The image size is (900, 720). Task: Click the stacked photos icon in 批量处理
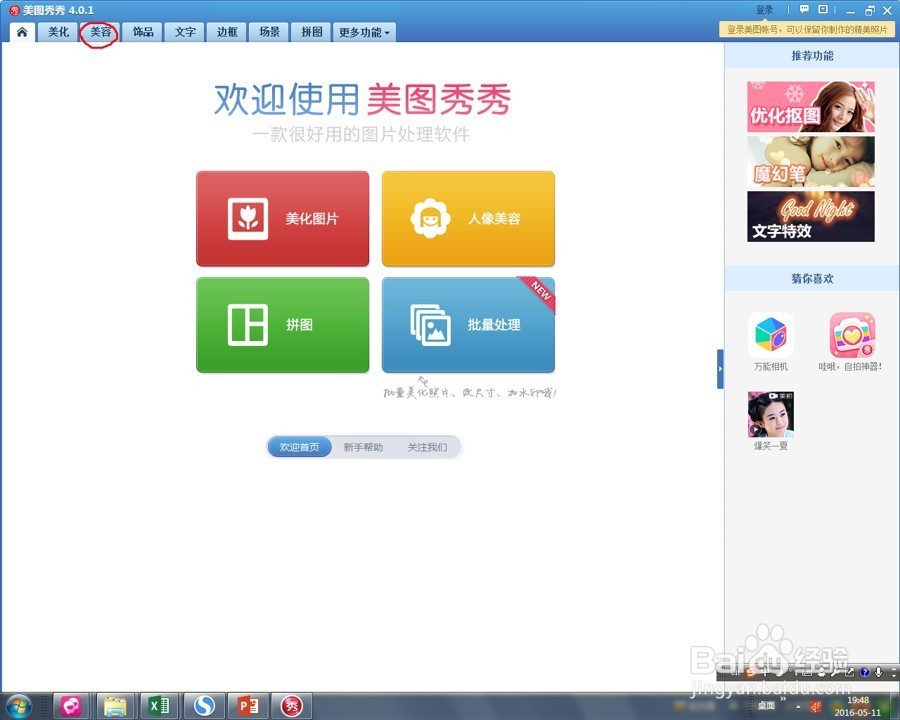pos(430,325)
